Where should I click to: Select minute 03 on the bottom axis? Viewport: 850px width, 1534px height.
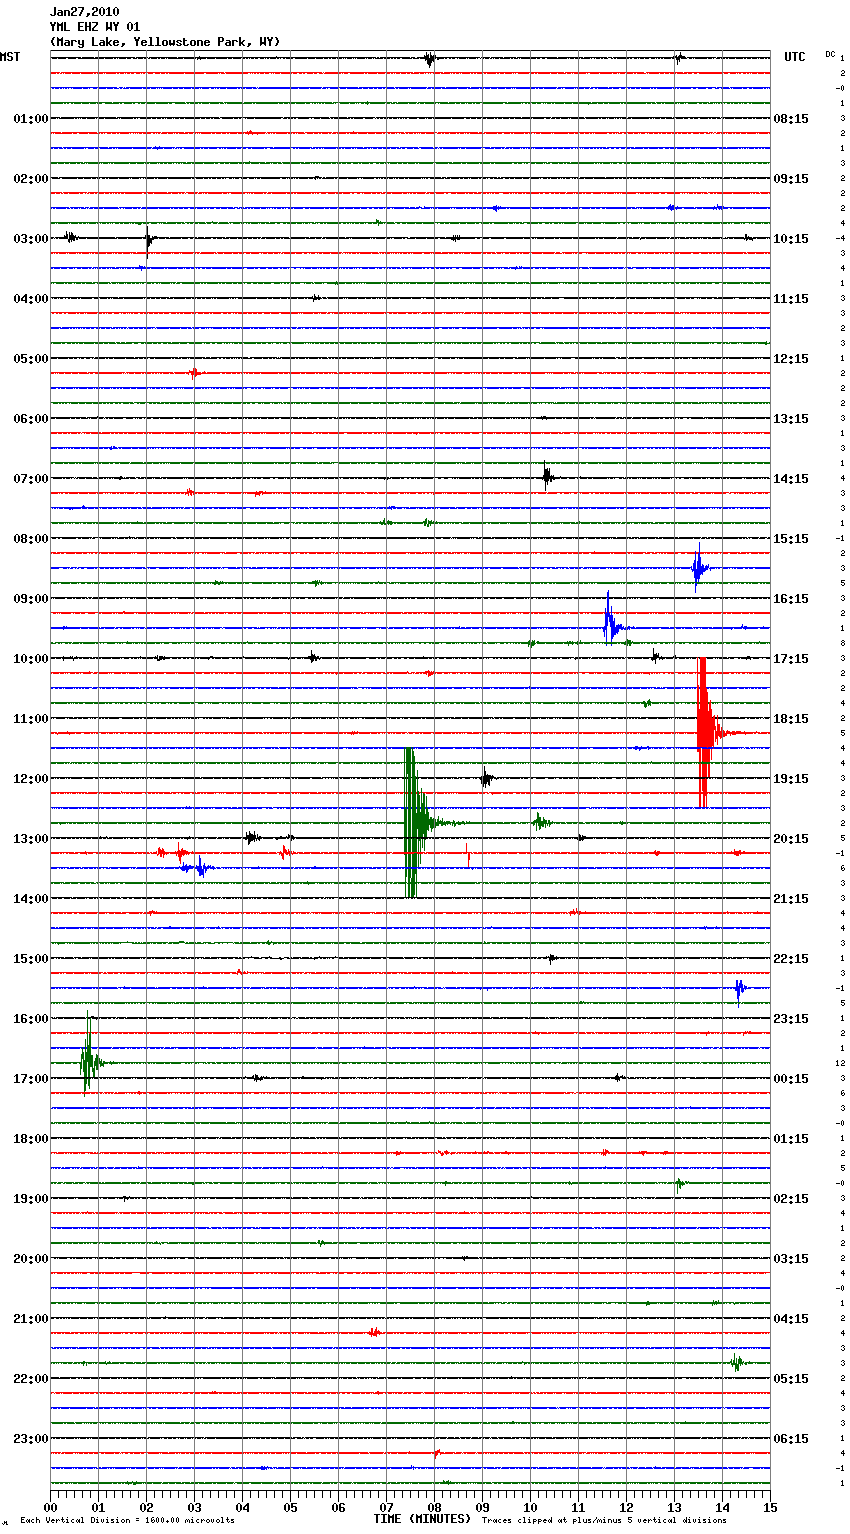pyautogui.click(x=194, y=1507)
